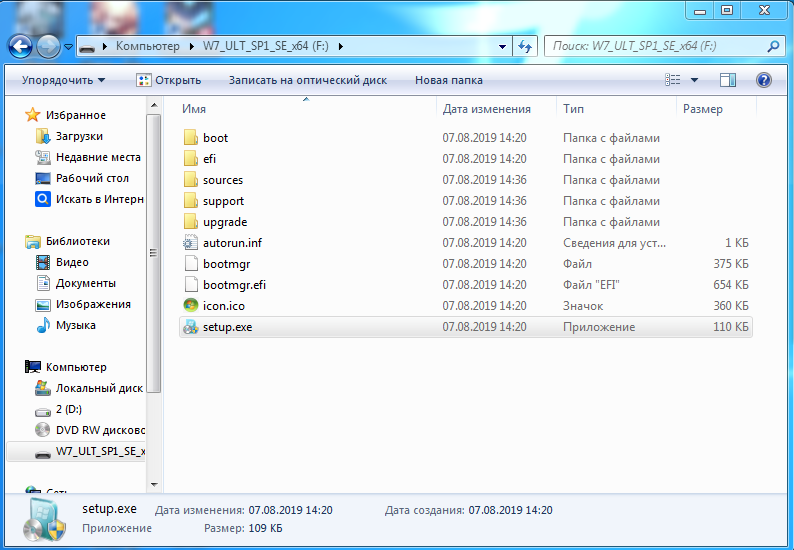Click 'Записать на оптический диск'

point(307,80)
